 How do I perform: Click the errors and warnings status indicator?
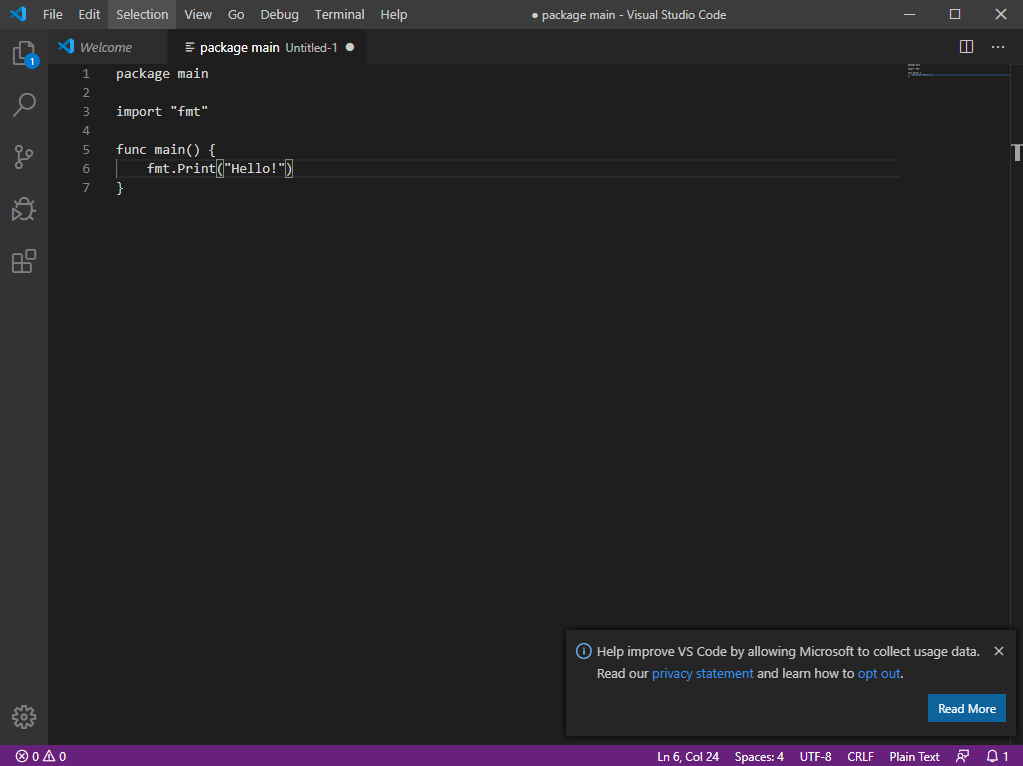40,756
